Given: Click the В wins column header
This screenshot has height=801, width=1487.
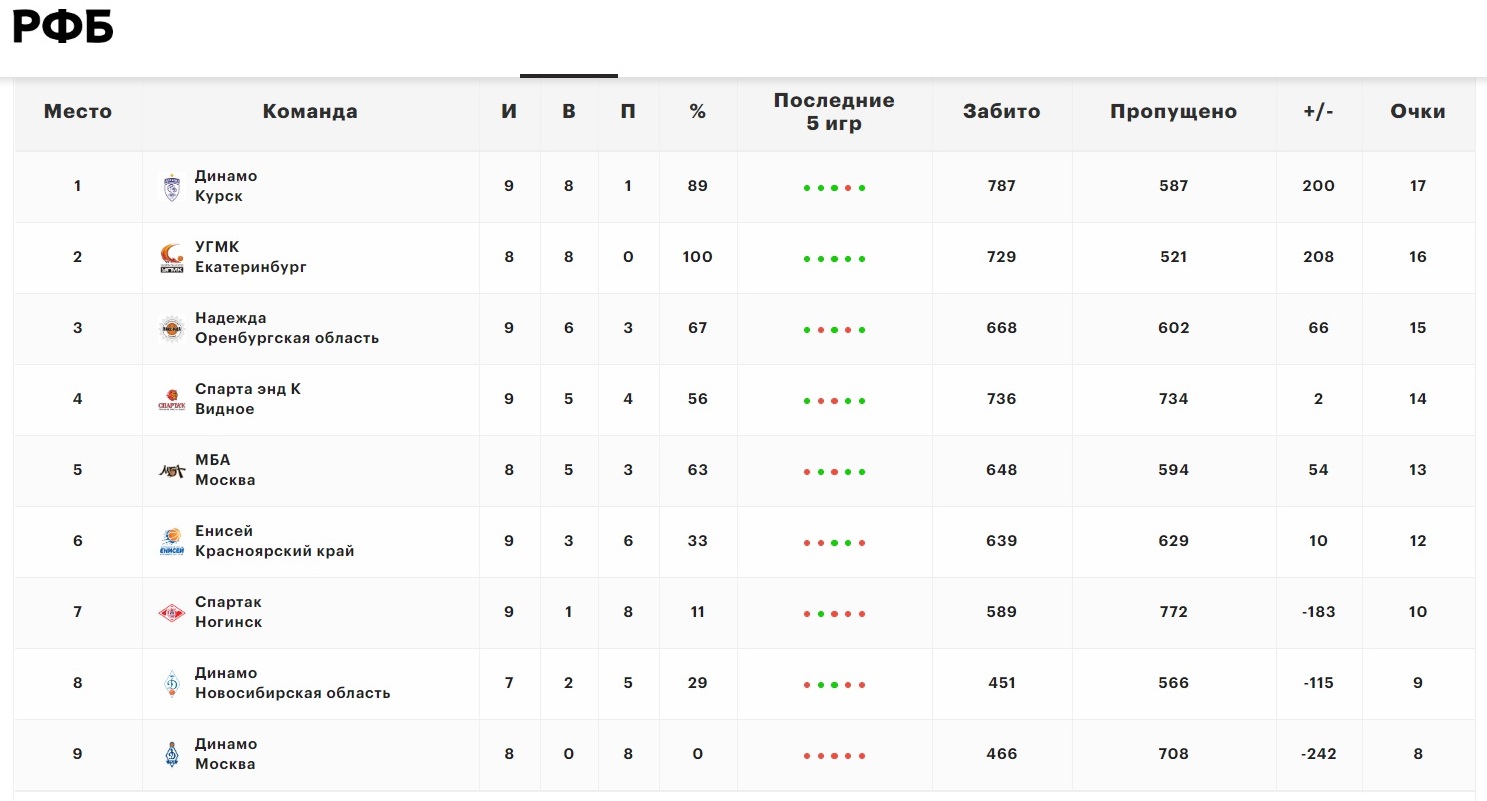Looking at the screenshot, I should point(569,112).
